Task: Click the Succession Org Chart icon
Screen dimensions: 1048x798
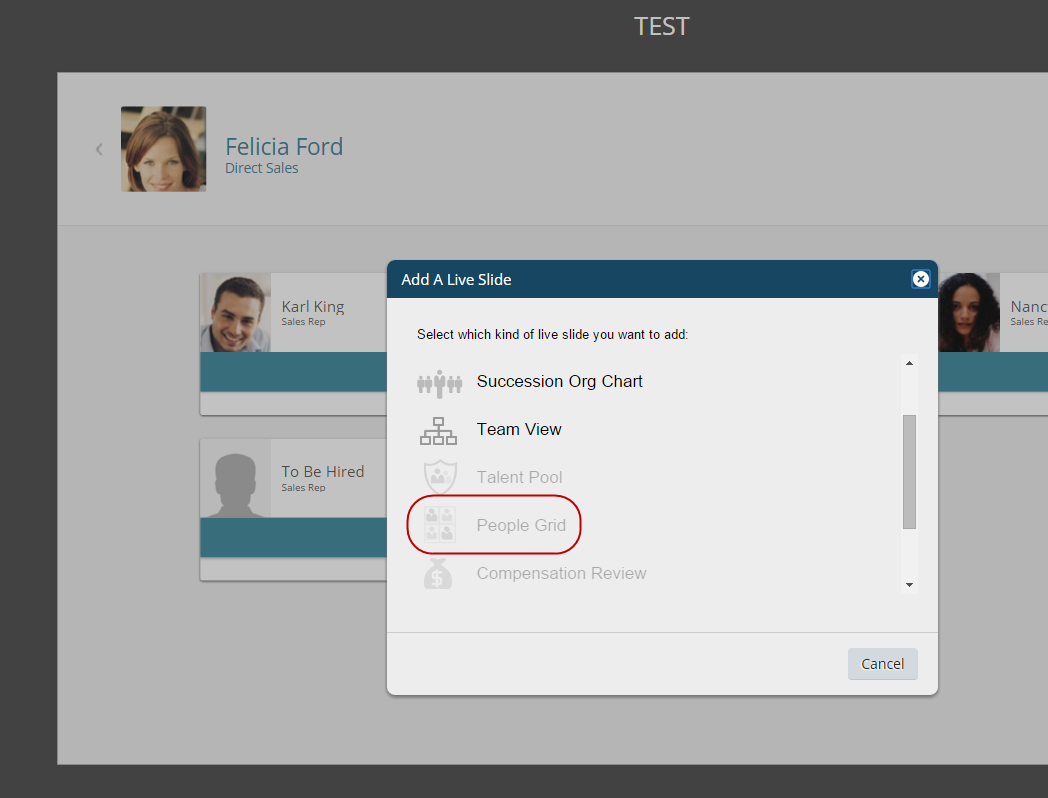Action: tap(439, 384)
